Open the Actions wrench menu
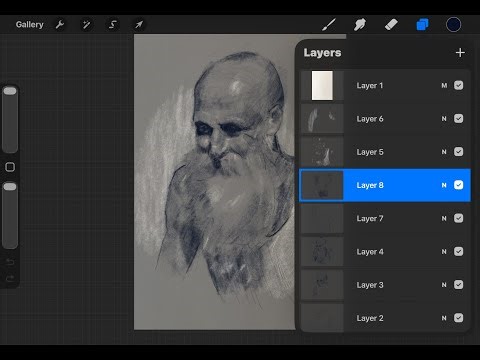This screenshot has height=360, width=480. coord(60,24)
